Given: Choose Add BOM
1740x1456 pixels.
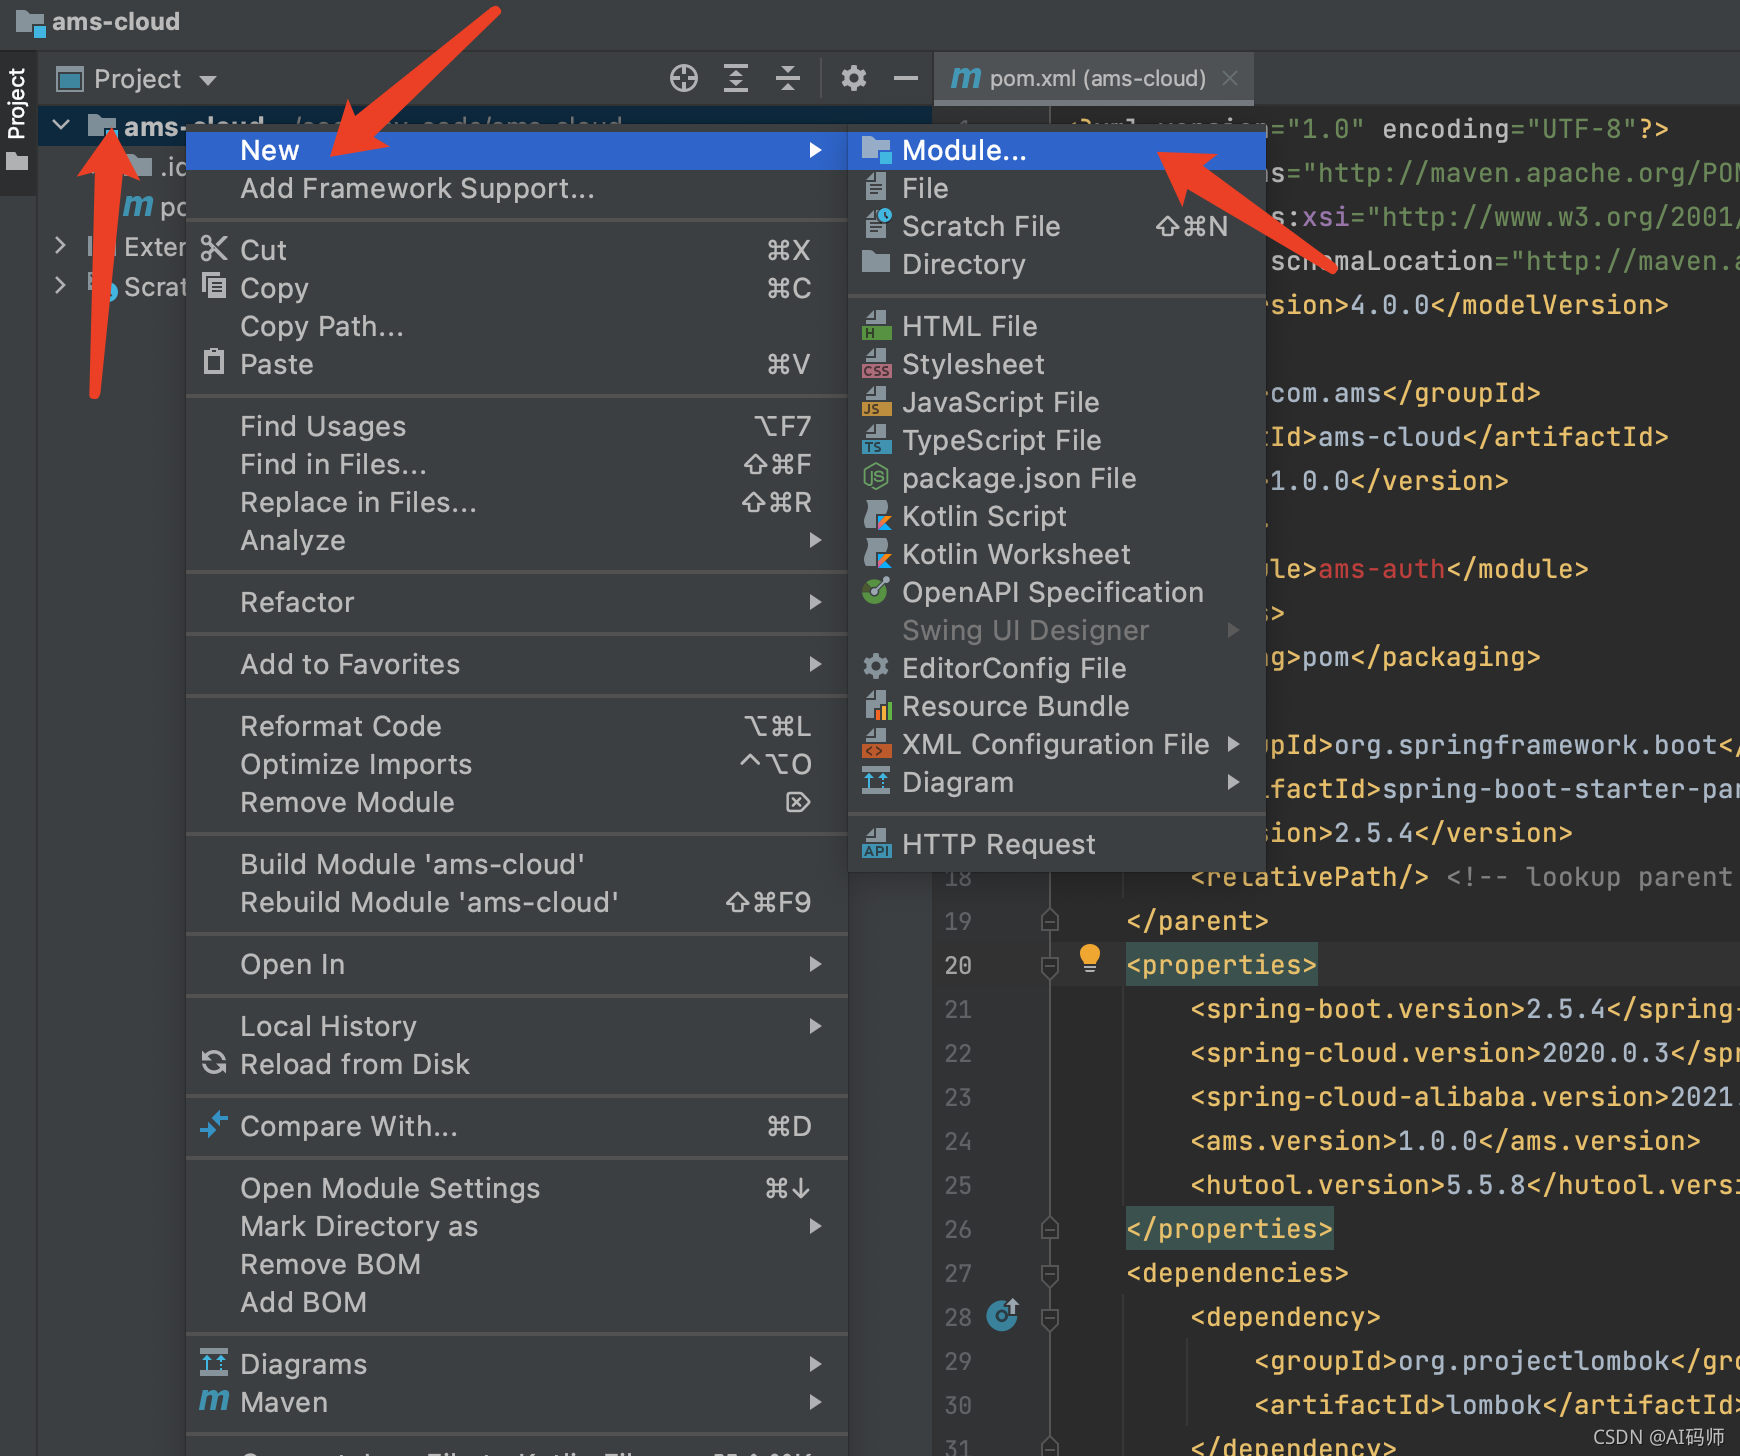Looking at the screenshot, I should (x=517, y=1302).
